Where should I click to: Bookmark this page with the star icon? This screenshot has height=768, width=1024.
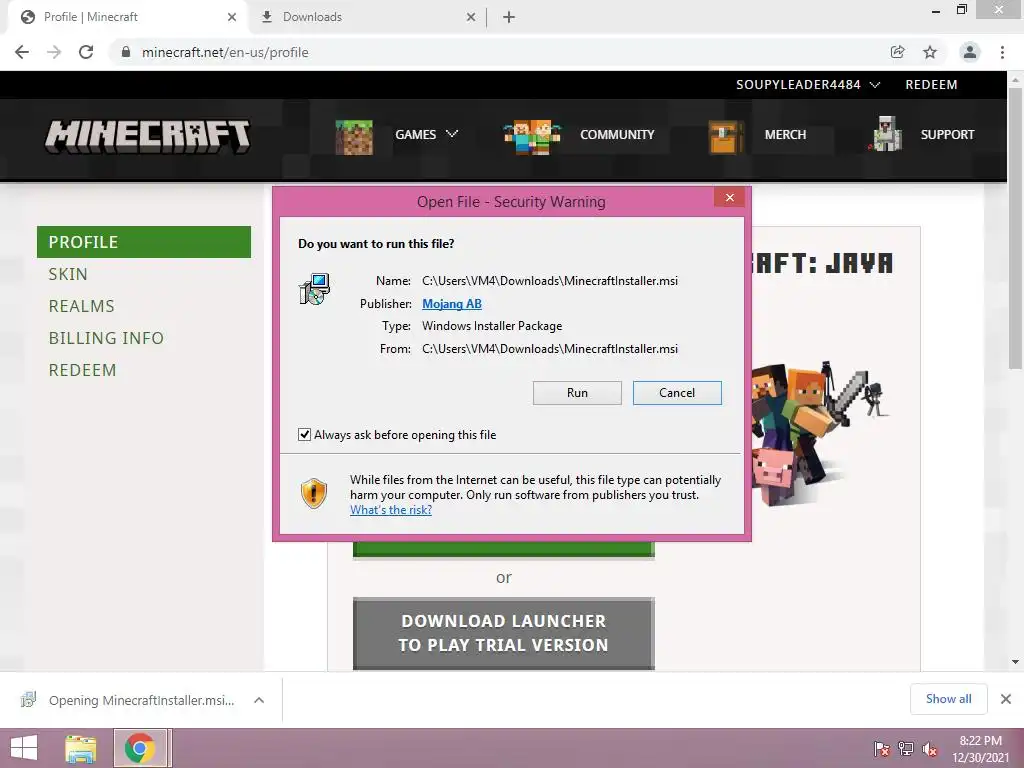click(930, 52)
